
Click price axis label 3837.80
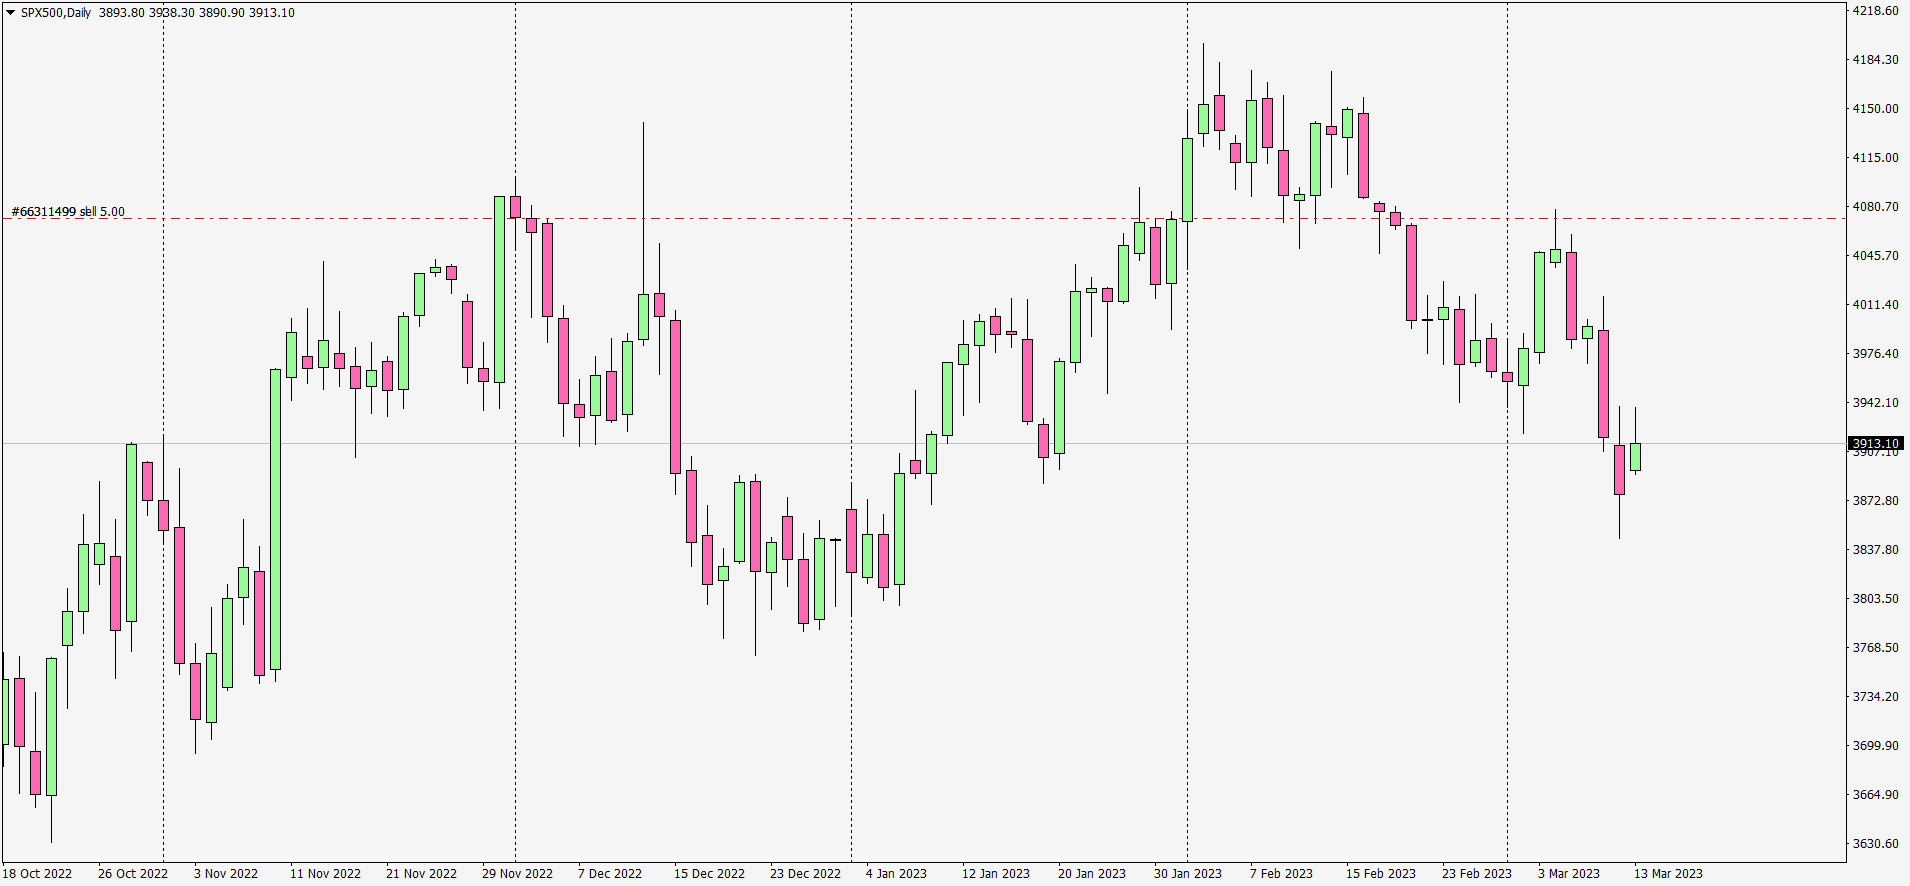1875,550
